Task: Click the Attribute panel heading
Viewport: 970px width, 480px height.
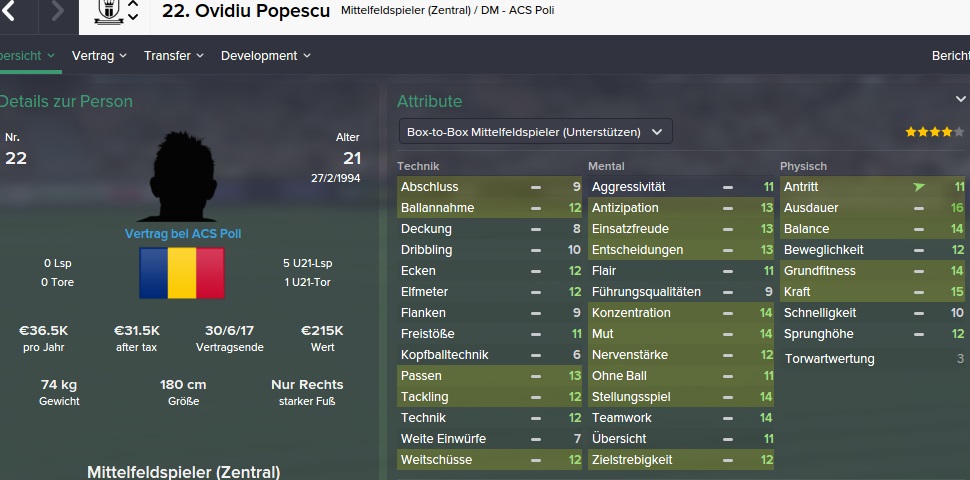Action: click(x=429, y=101)
